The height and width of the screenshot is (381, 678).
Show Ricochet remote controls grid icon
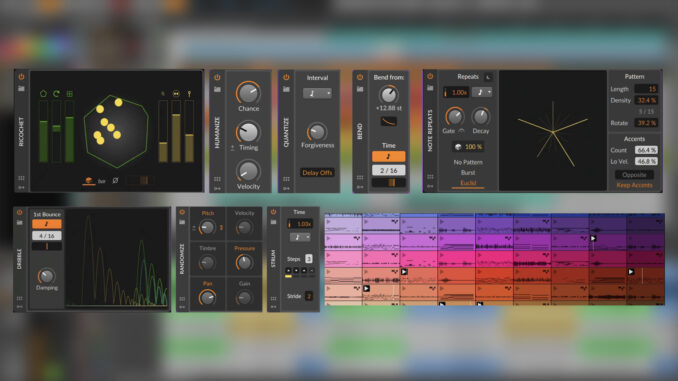21,178
